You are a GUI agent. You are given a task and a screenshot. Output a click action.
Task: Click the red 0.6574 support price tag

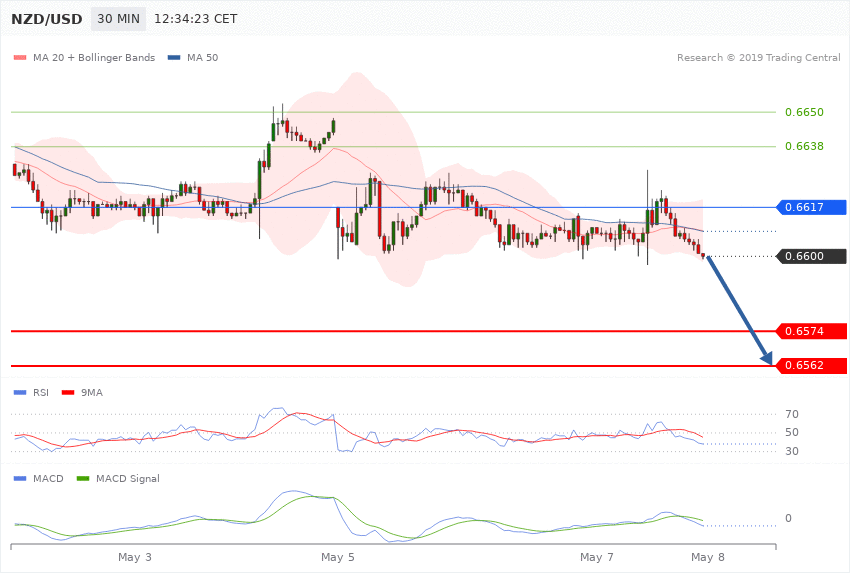(x=811, y=331)
